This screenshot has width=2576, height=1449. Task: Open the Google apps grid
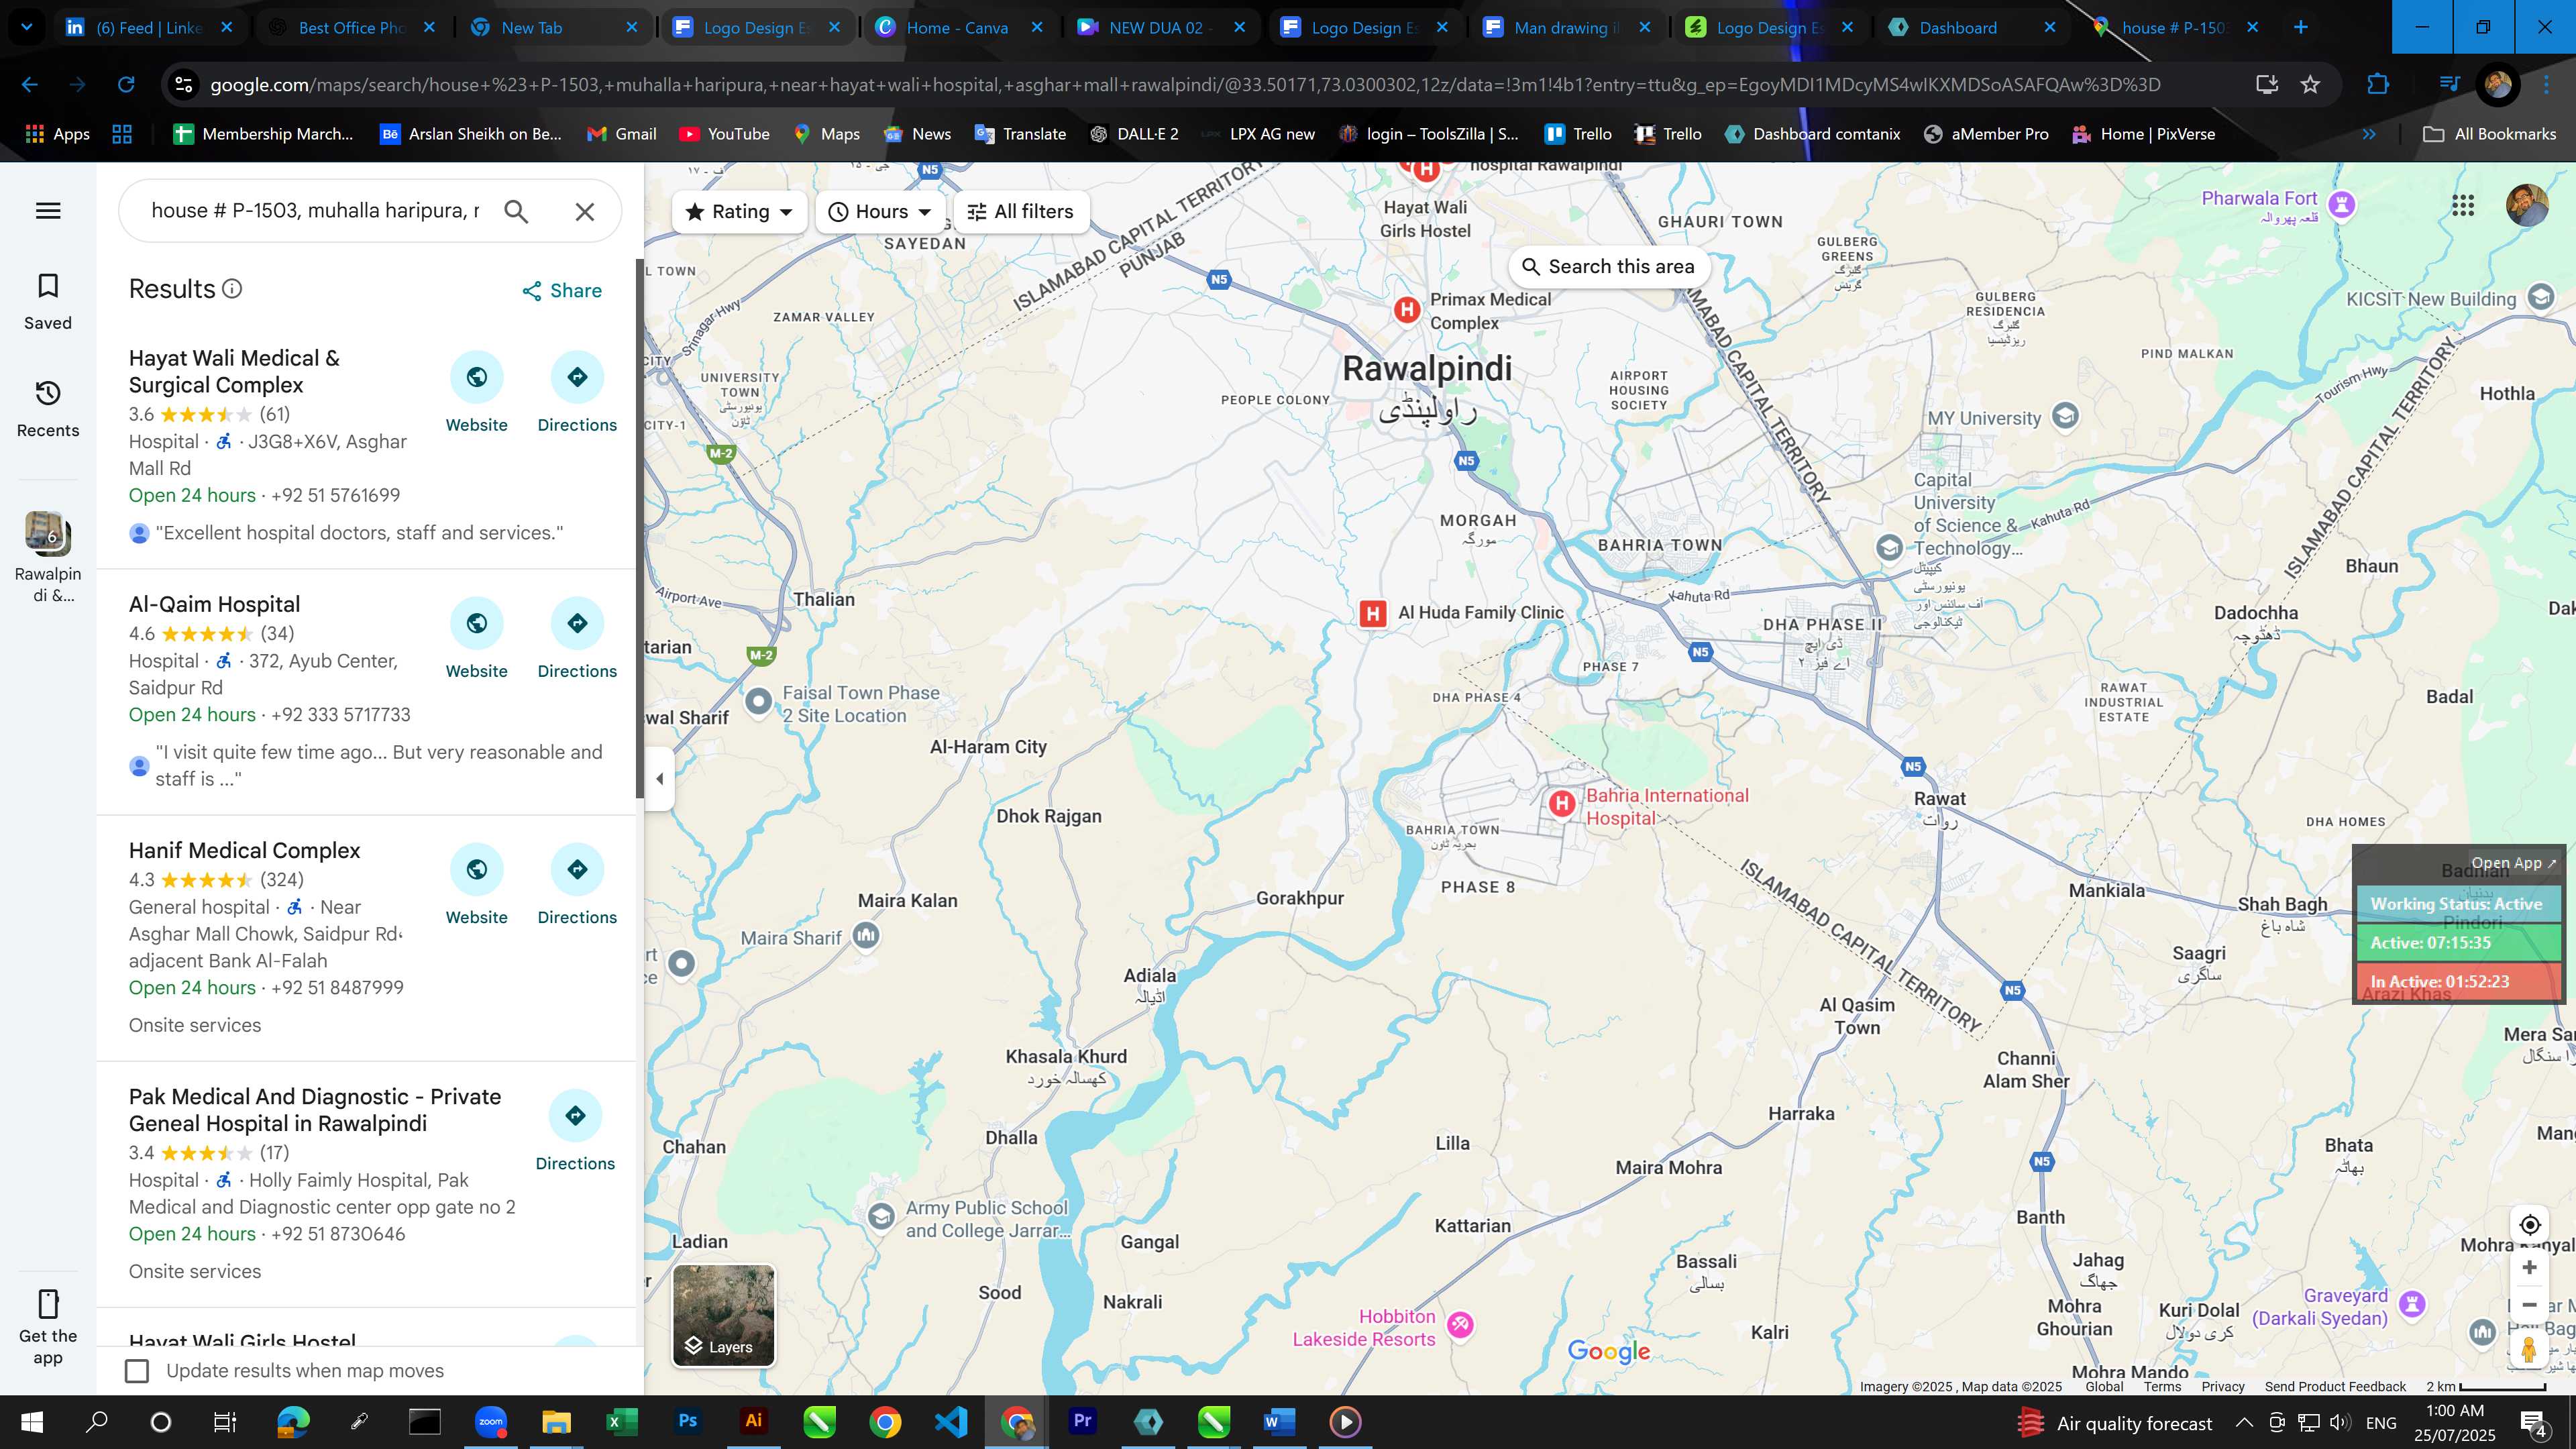pyautogui.click(x=2463, y=205)
